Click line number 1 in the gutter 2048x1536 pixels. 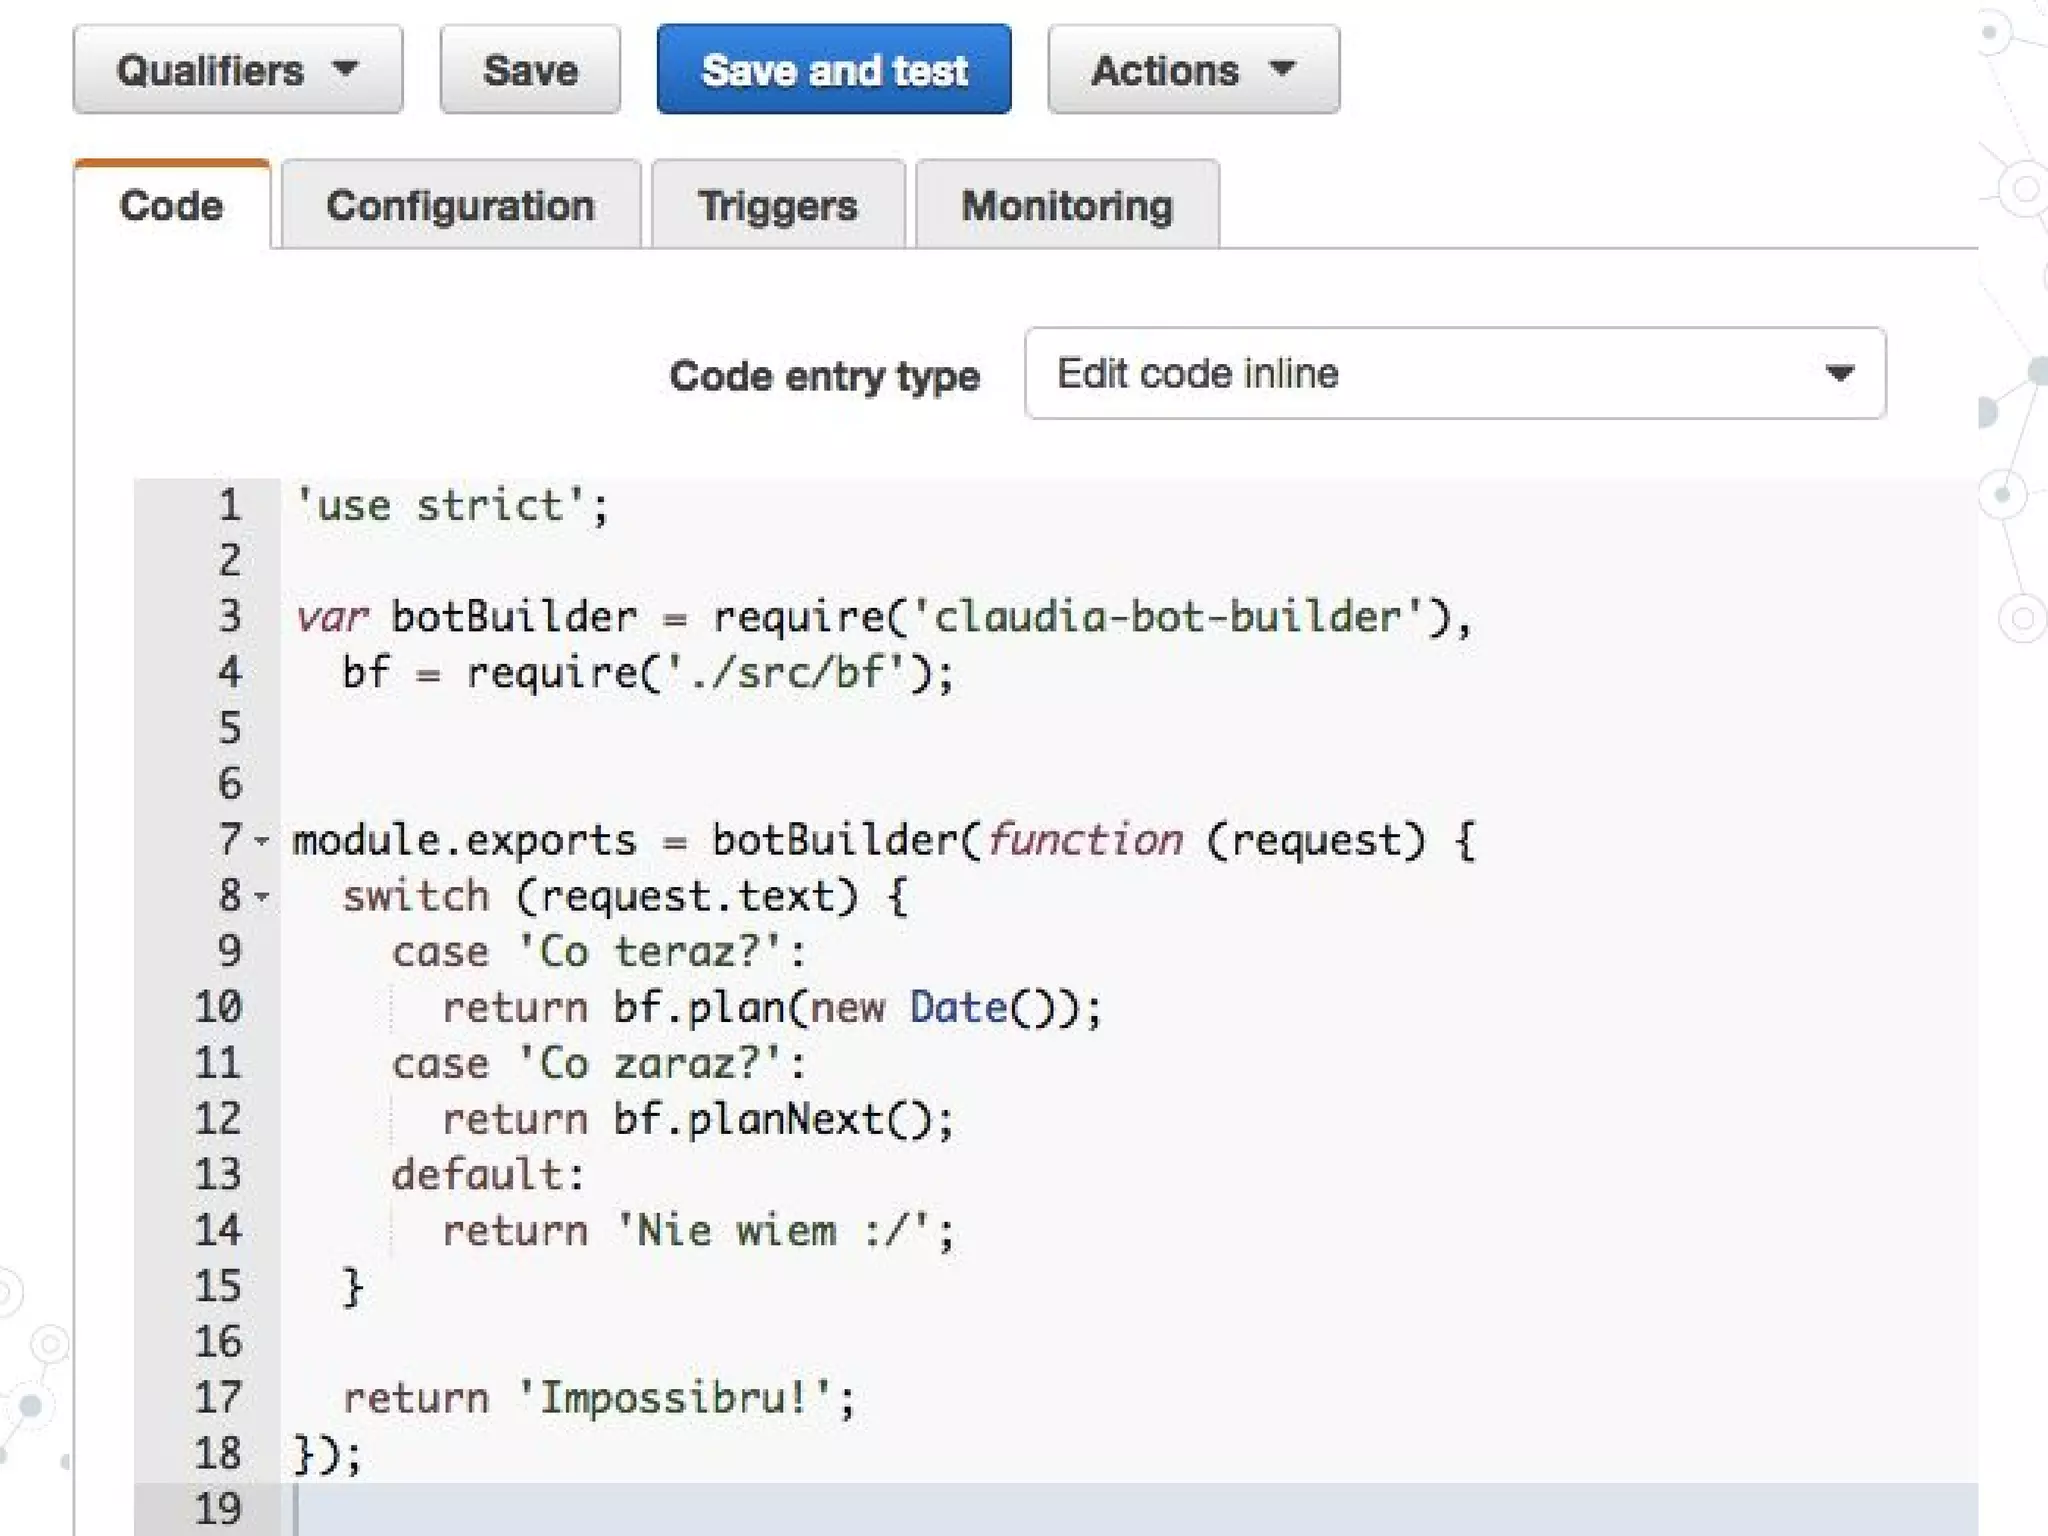tap(230, 505)
